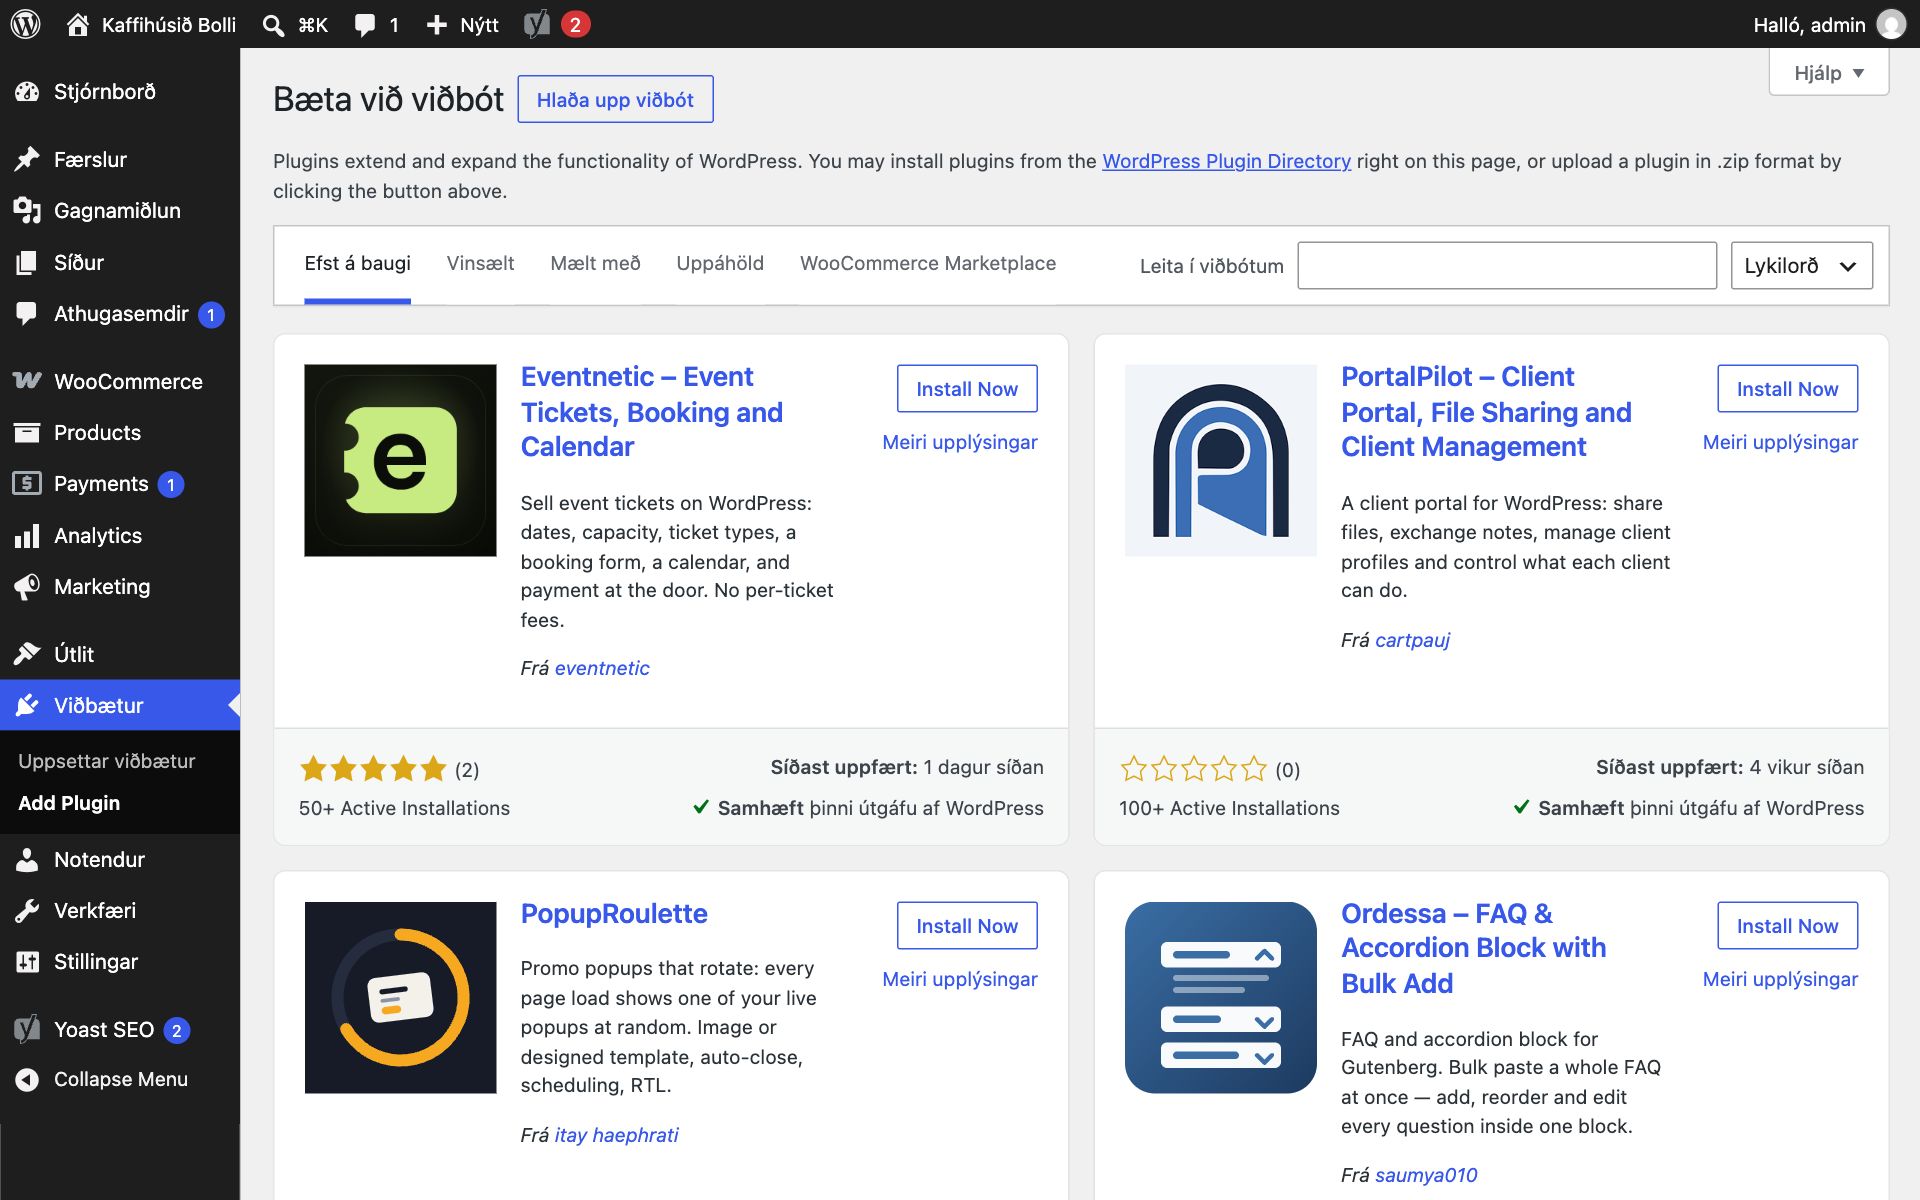Image resolution: width=1920 pixels, height=1200 pixels.
Task: Click the Athugasemdir comment icon in sidebar
Action: [27, 313]
